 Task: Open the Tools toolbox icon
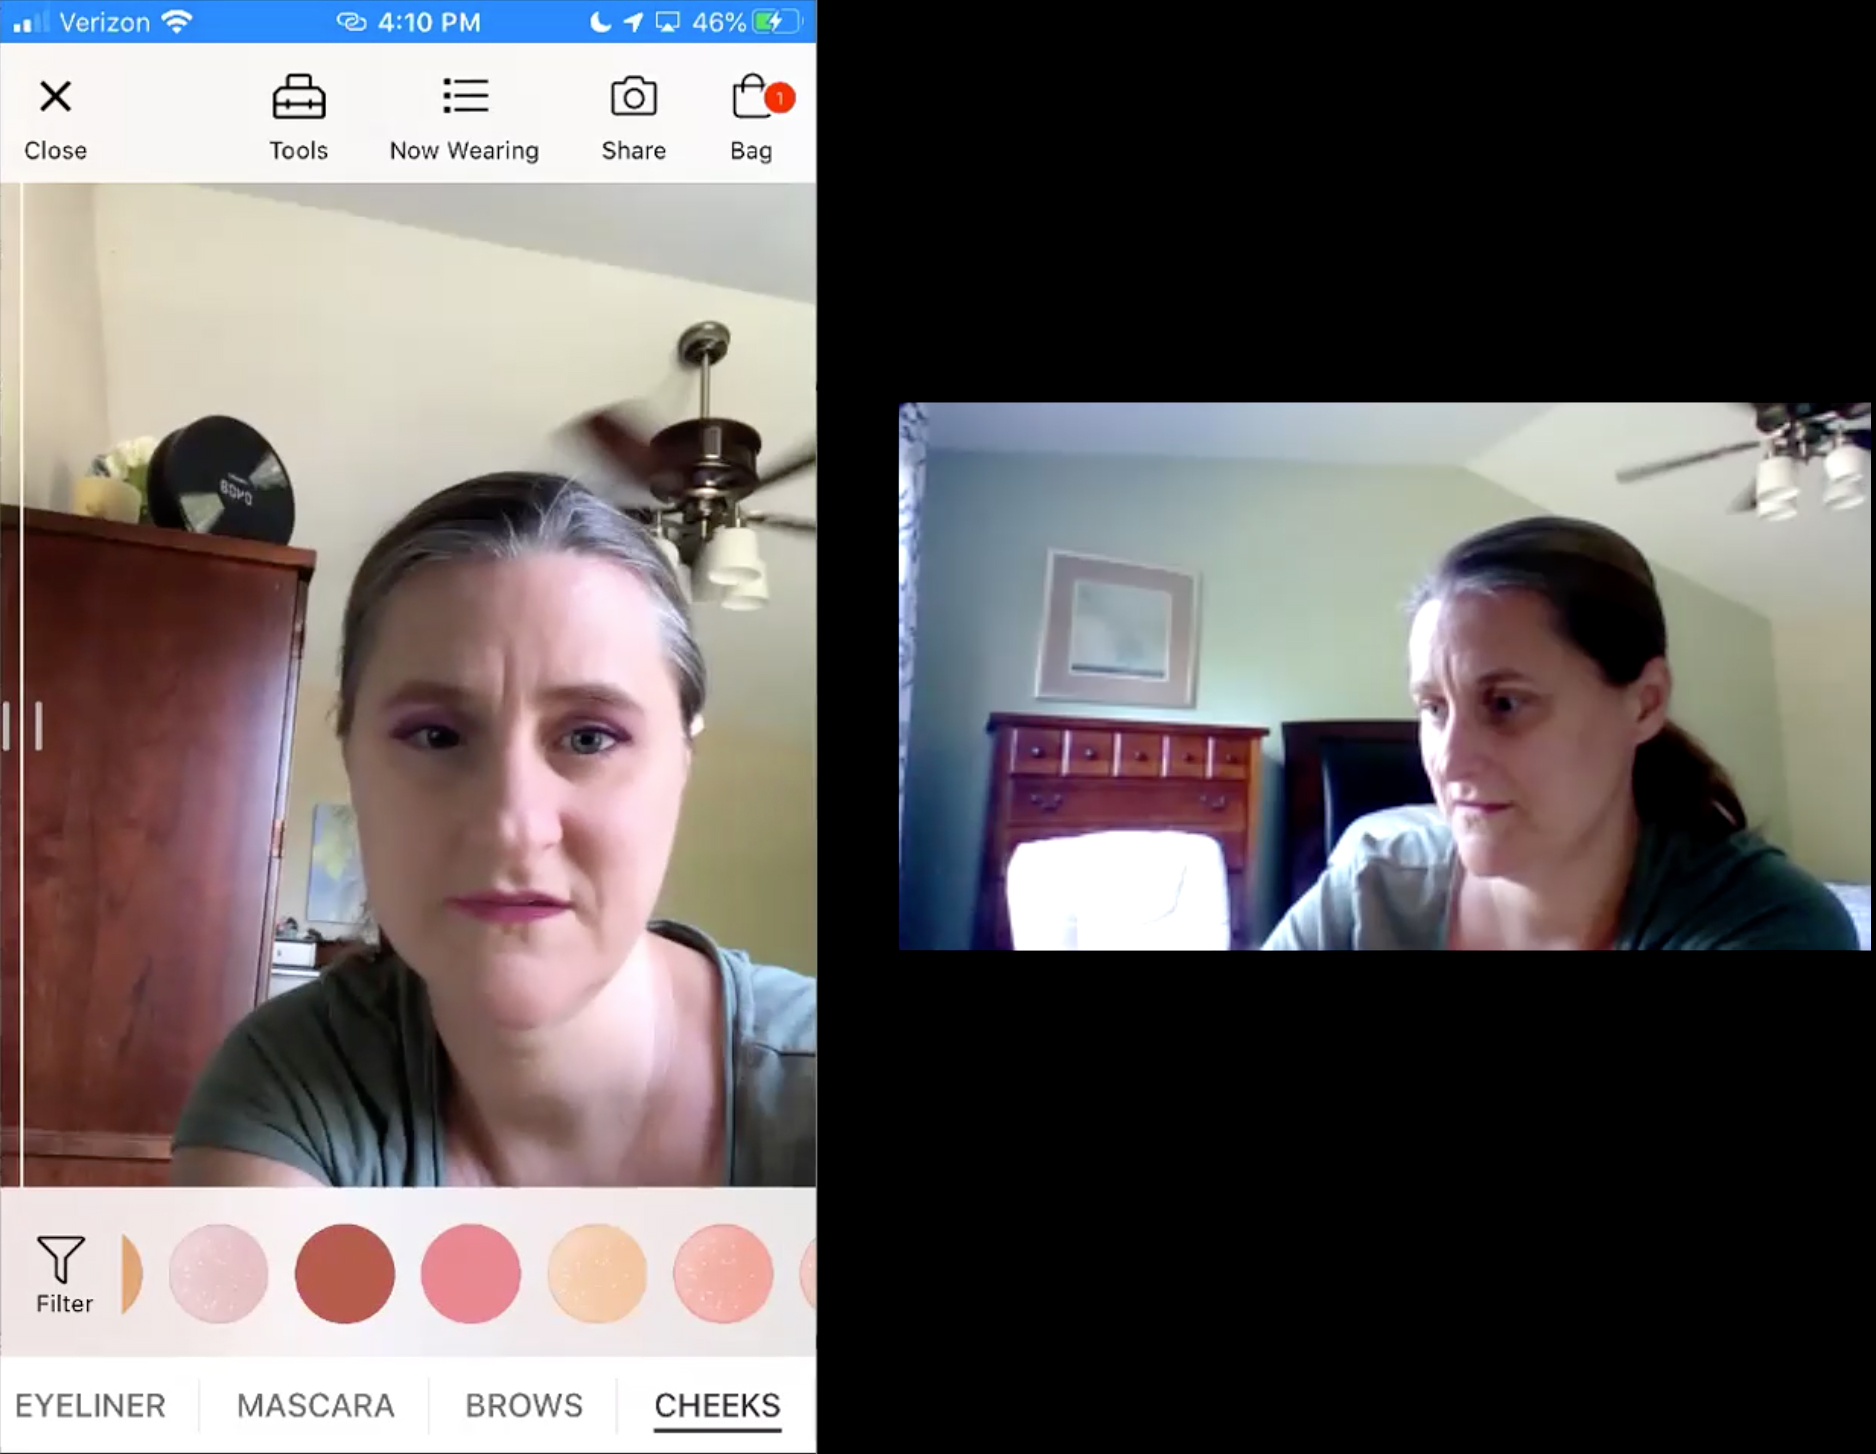[298, 117]
